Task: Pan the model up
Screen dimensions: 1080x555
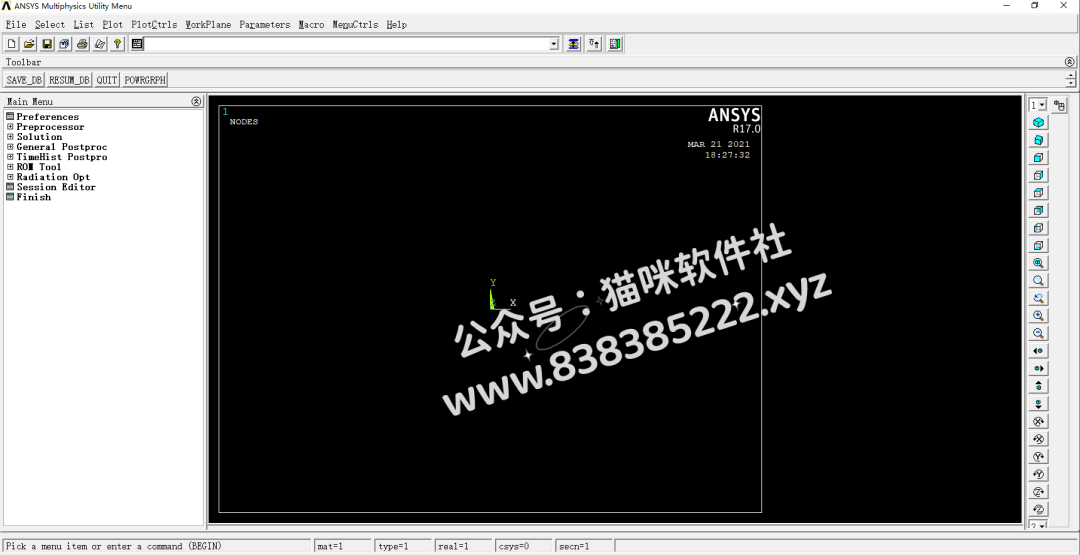Action: point(1039,386)
